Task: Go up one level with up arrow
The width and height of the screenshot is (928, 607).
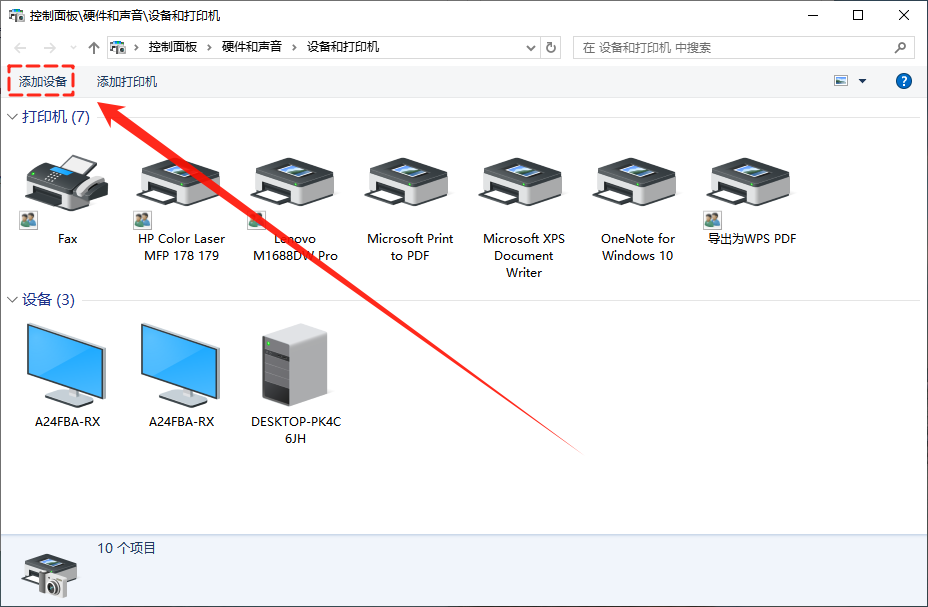Action: pos(94,47)
